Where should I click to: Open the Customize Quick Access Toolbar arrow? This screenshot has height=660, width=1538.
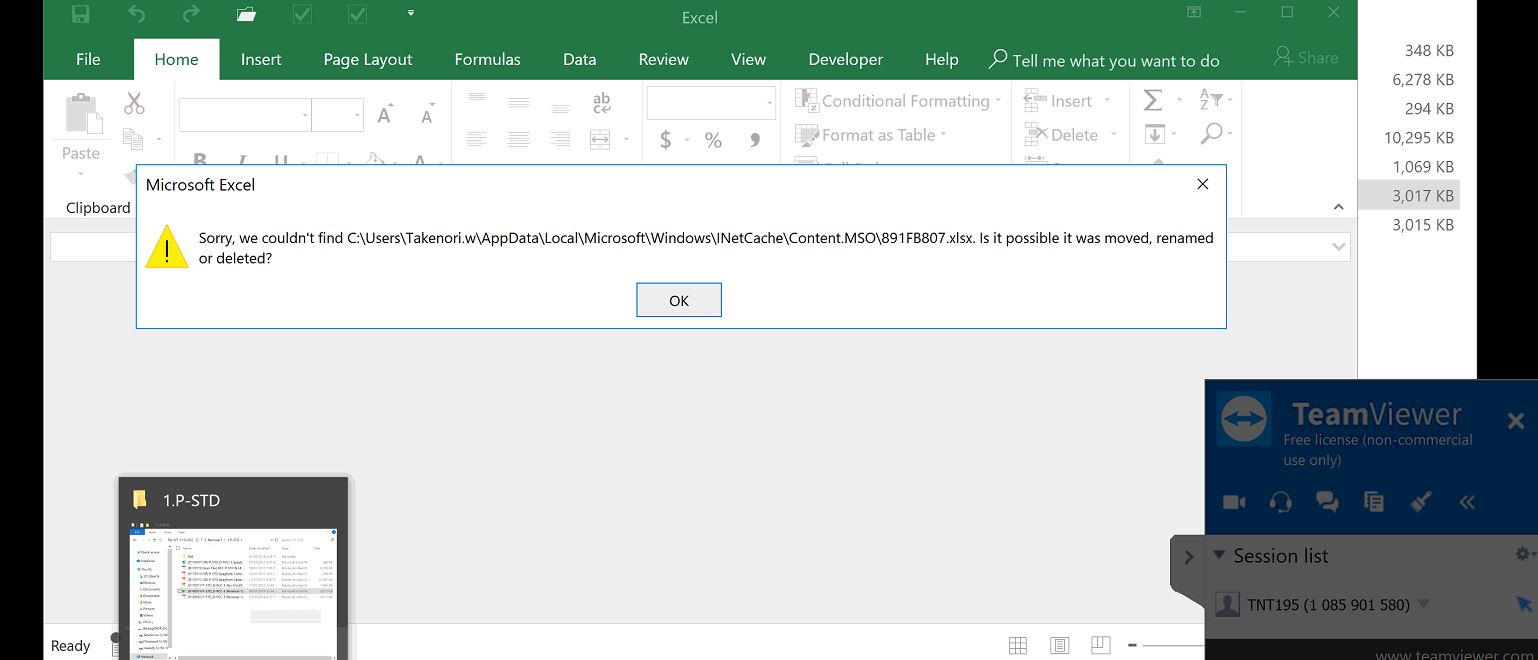click(411, 13)
